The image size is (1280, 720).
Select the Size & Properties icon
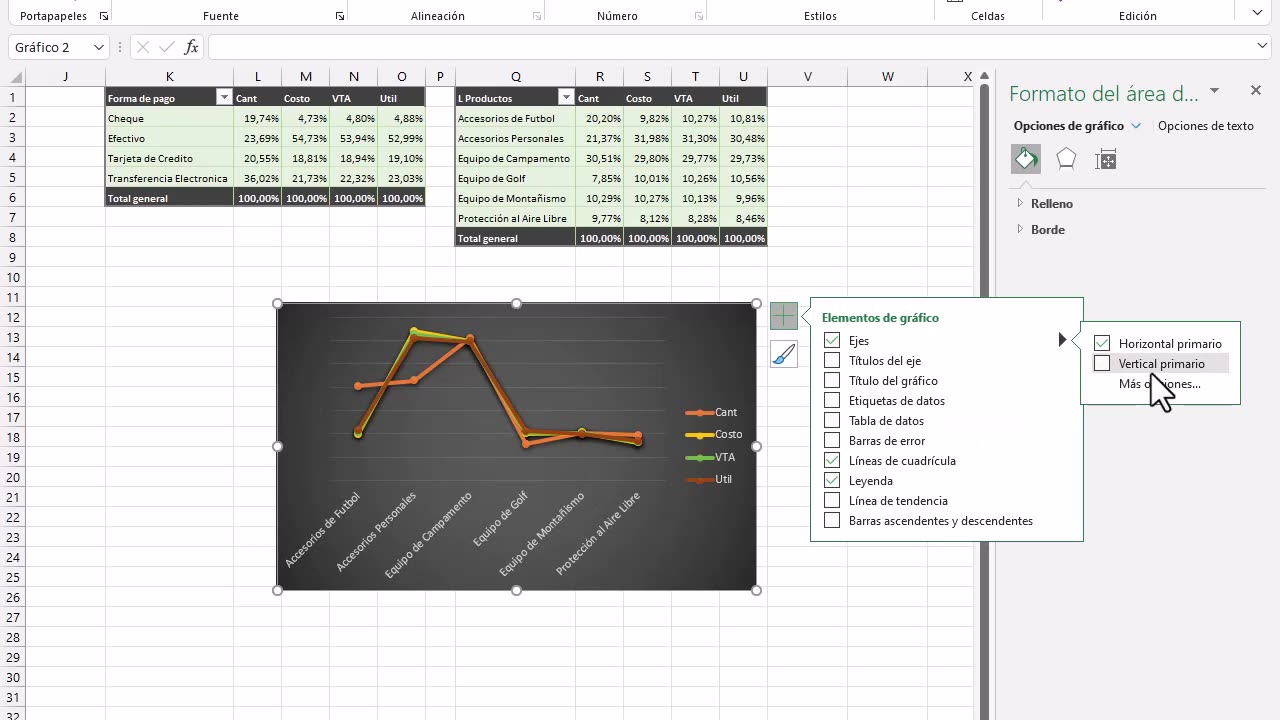tap(1106, 159)
